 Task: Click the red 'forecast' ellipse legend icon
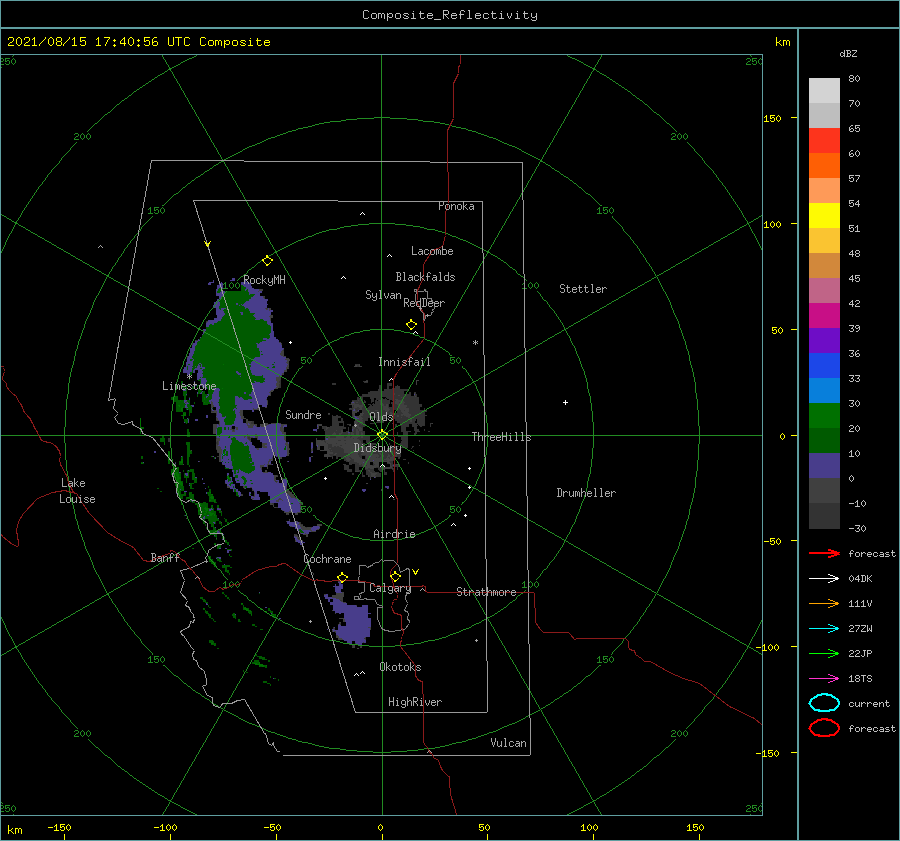pos(824,728)
